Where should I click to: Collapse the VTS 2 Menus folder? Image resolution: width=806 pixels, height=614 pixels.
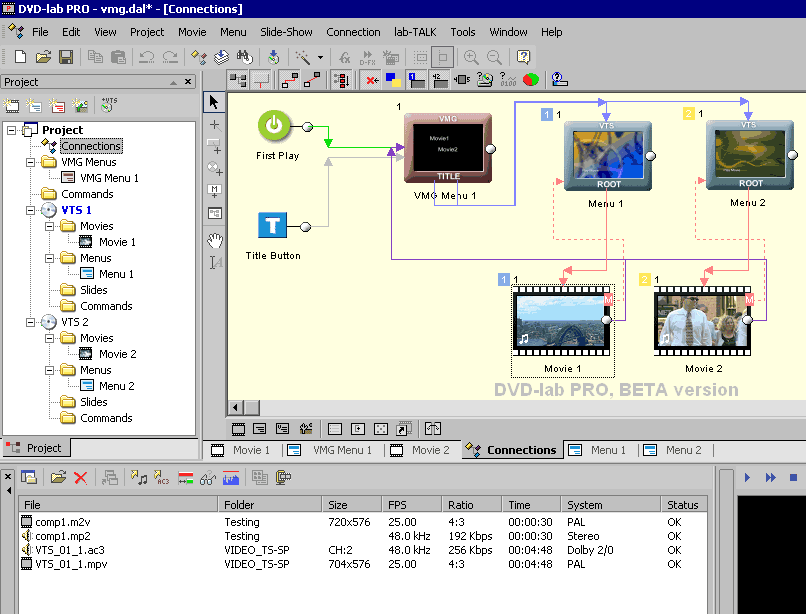click(x=49, y=370)
